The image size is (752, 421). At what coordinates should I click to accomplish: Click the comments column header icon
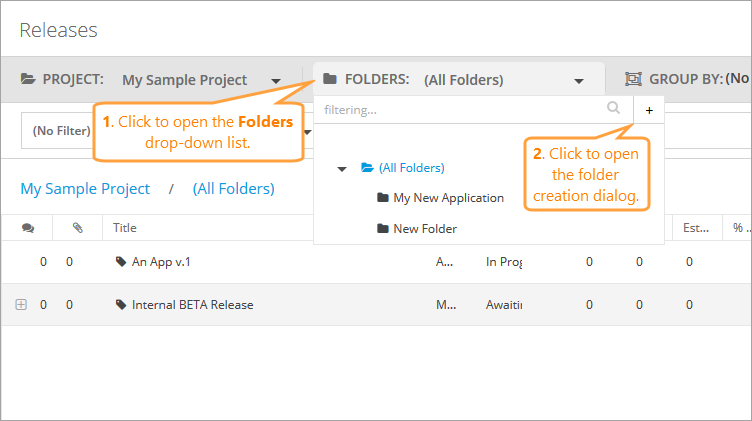pyautogui.click(x=27, y=228)
